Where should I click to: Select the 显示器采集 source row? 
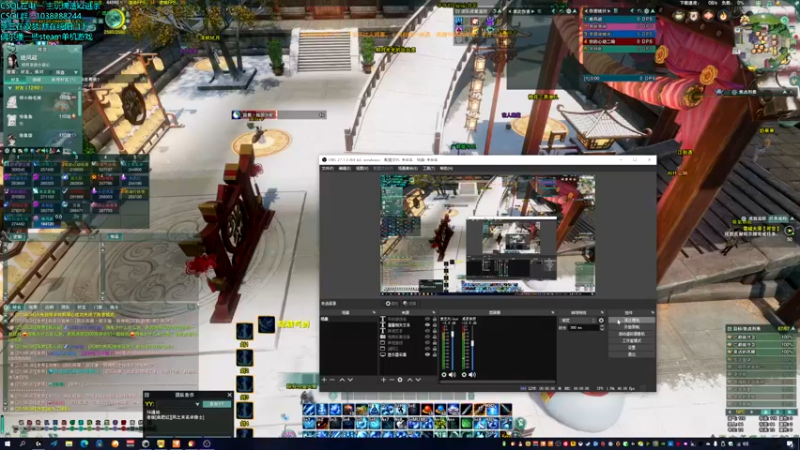click(409, 355)
